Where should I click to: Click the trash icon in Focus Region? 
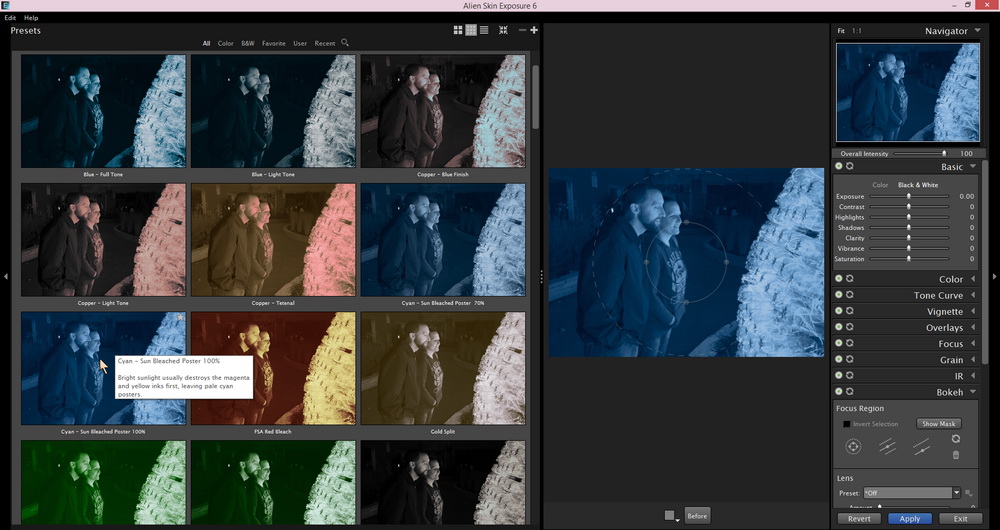click(x=956, y=455)
